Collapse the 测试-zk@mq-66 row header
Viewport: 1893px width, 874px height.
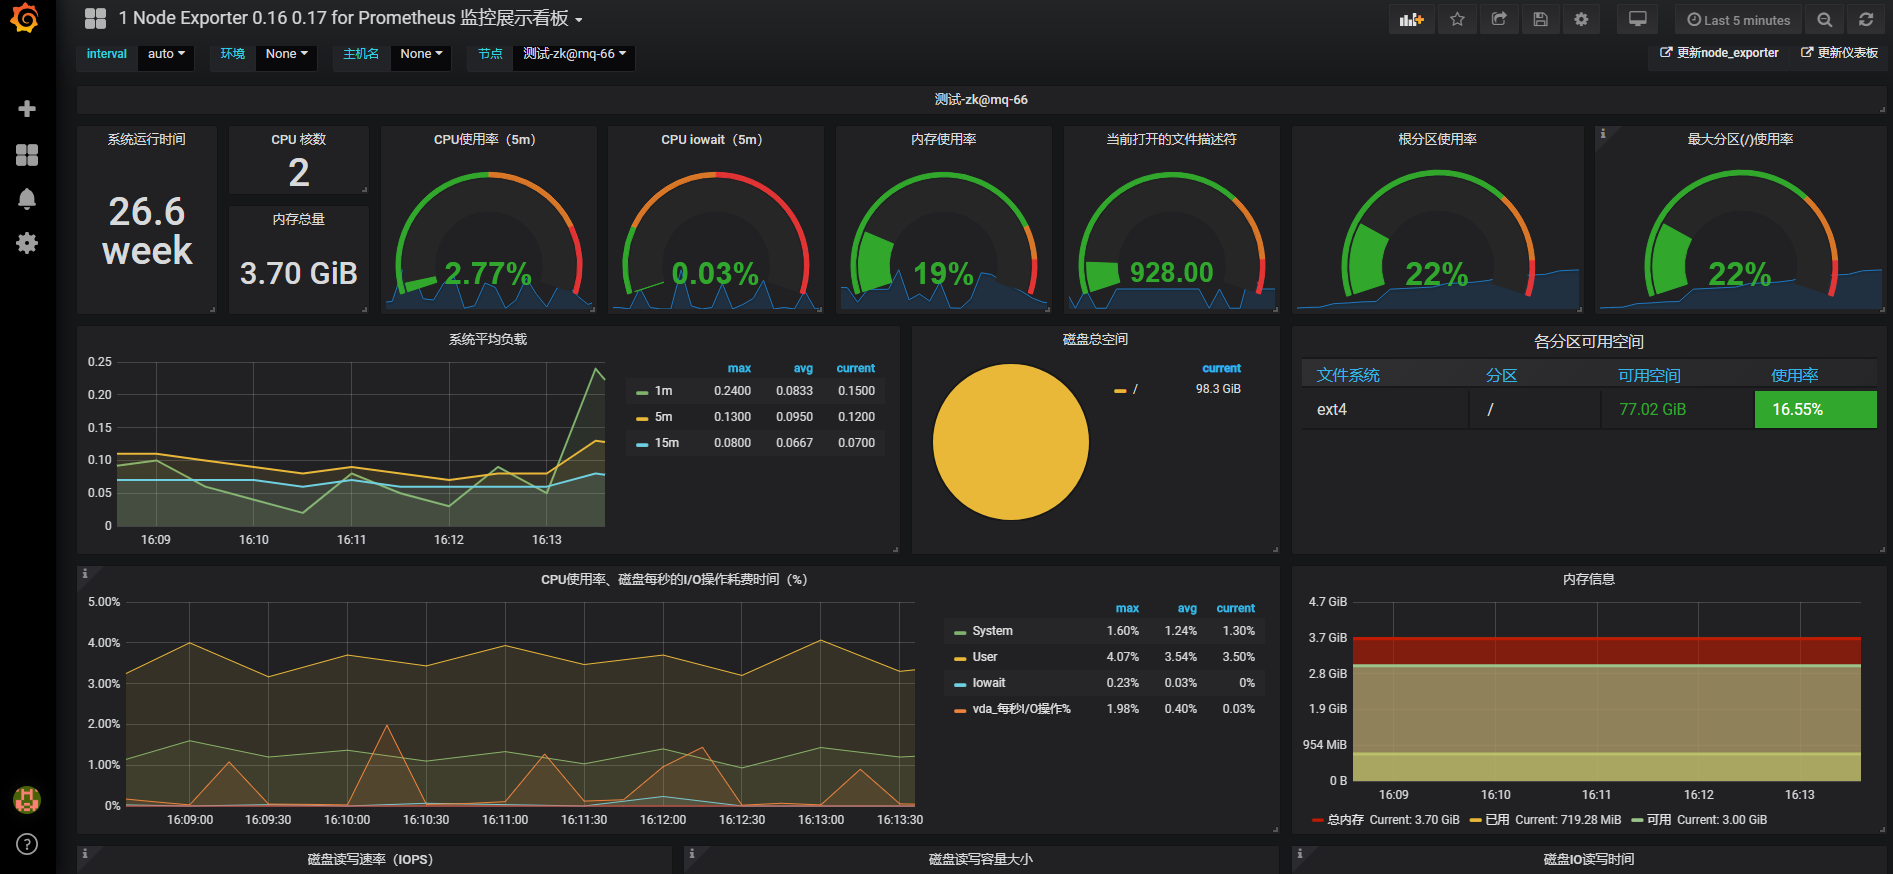tap(981, 100)
